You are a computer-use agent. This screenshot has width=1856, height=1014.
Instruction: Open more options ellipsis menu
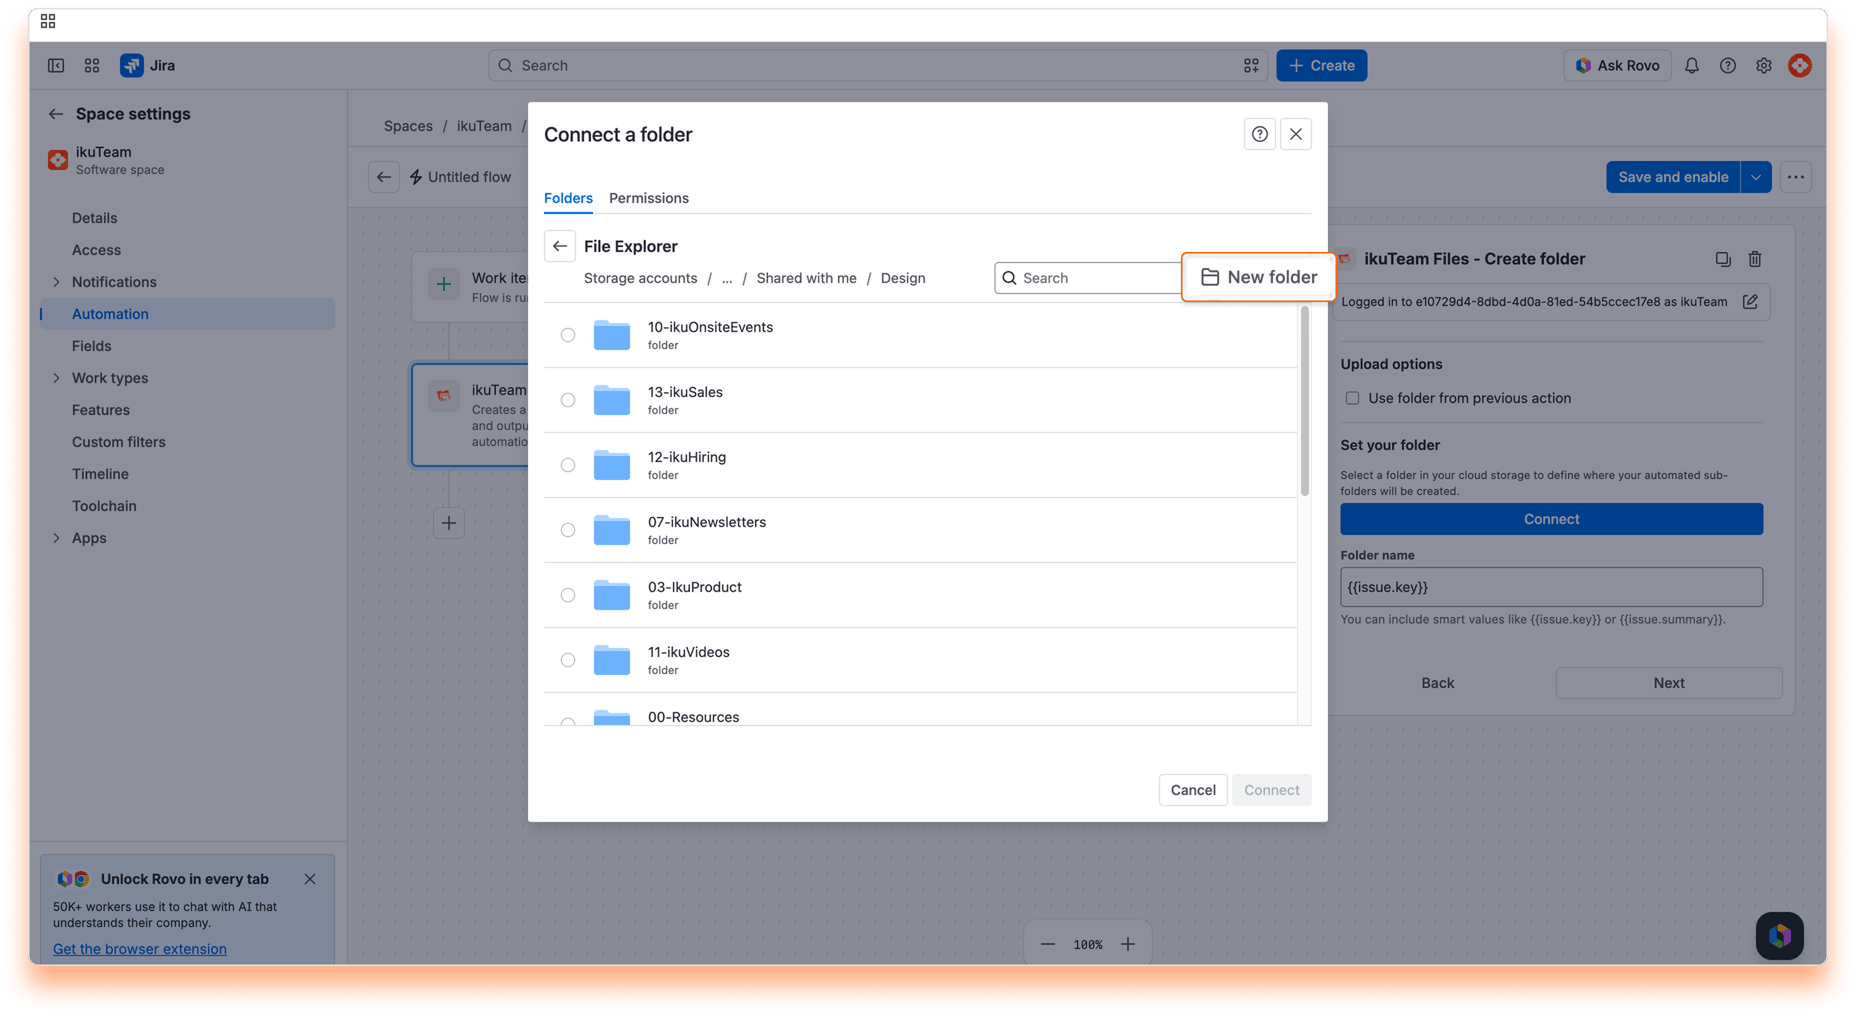pyautogui.click(x=1796, y=177)
